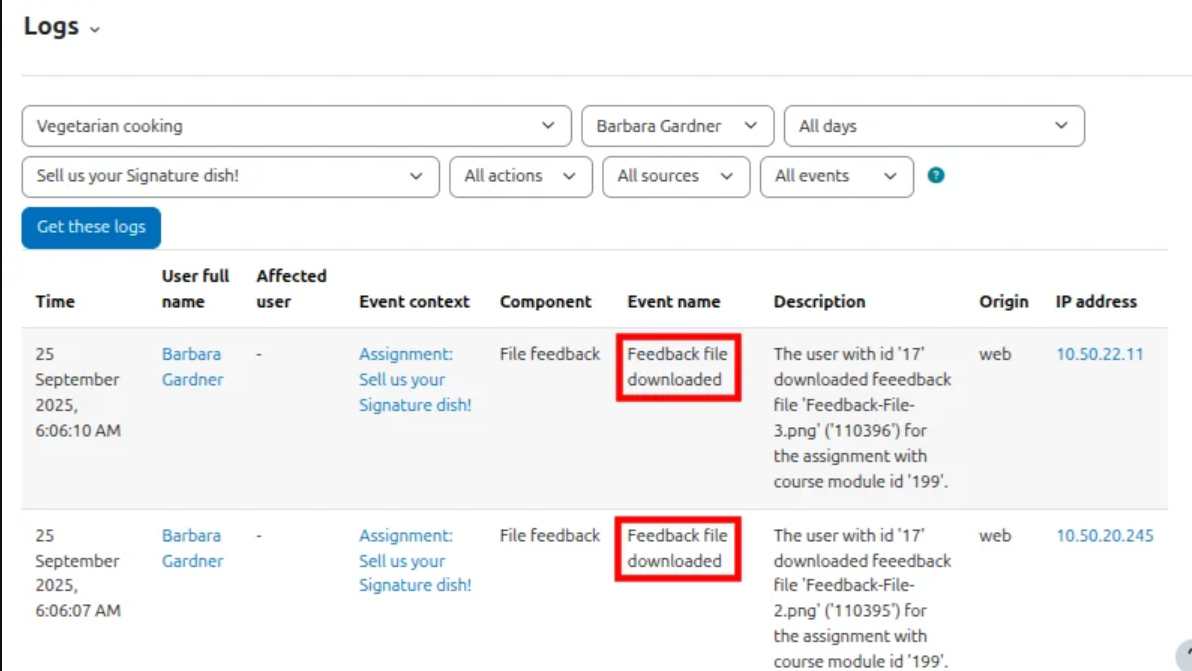Open the All days date dropdown
Viewport: 1192px width, 671px height.
(x=933, y=126)
